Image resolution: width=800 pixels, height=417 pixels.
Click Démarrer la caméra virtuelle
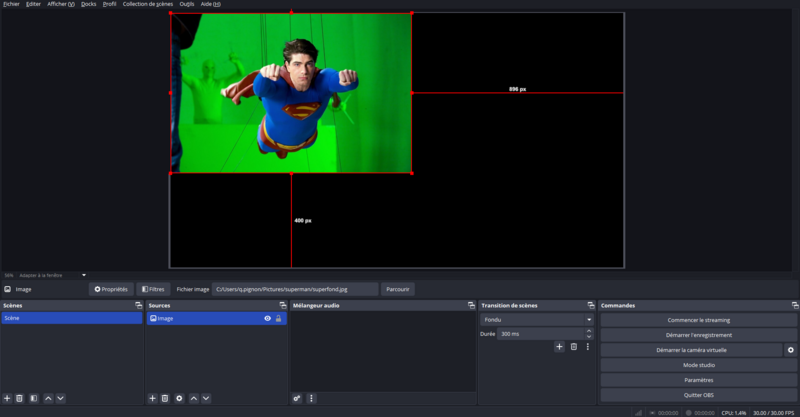(691, 350)
